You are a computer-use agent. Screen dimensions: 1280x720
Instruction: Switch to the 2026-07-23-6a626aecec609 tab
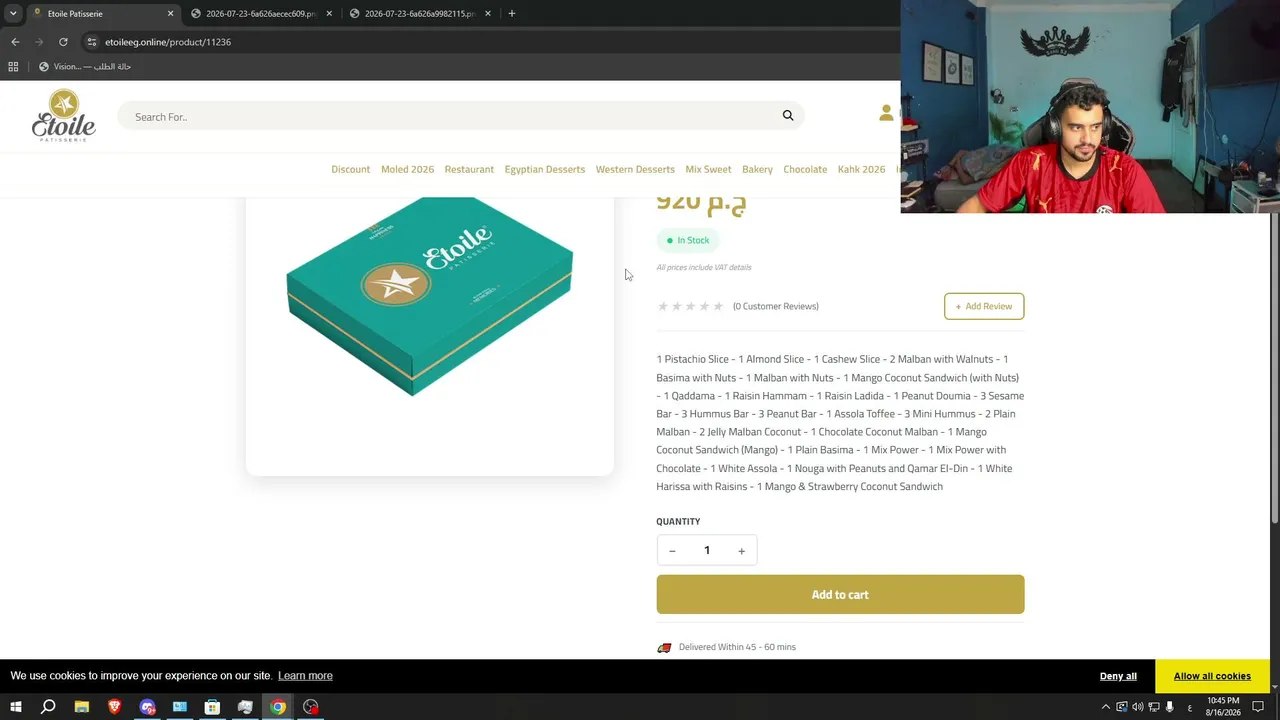261,14
